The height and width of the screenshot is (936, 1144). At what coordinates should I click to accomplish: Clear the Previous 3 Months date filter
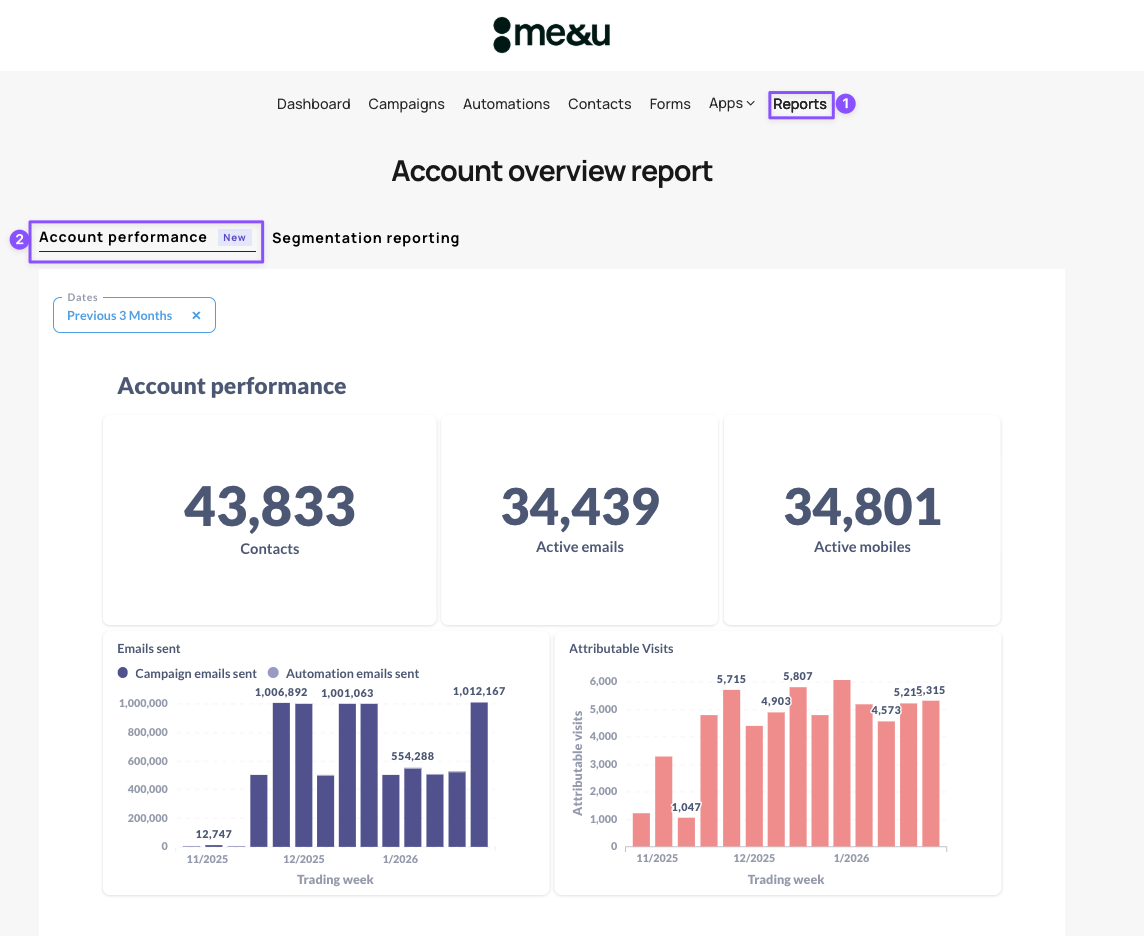(196, 316)
